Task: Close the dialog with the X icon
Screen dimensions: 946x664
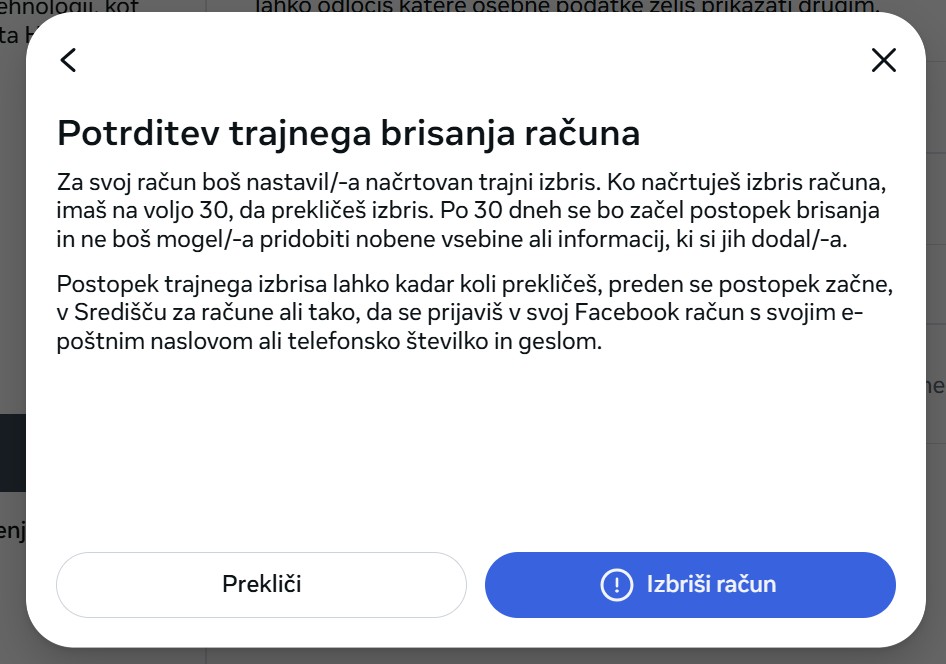Action: (x=884, y=60)
